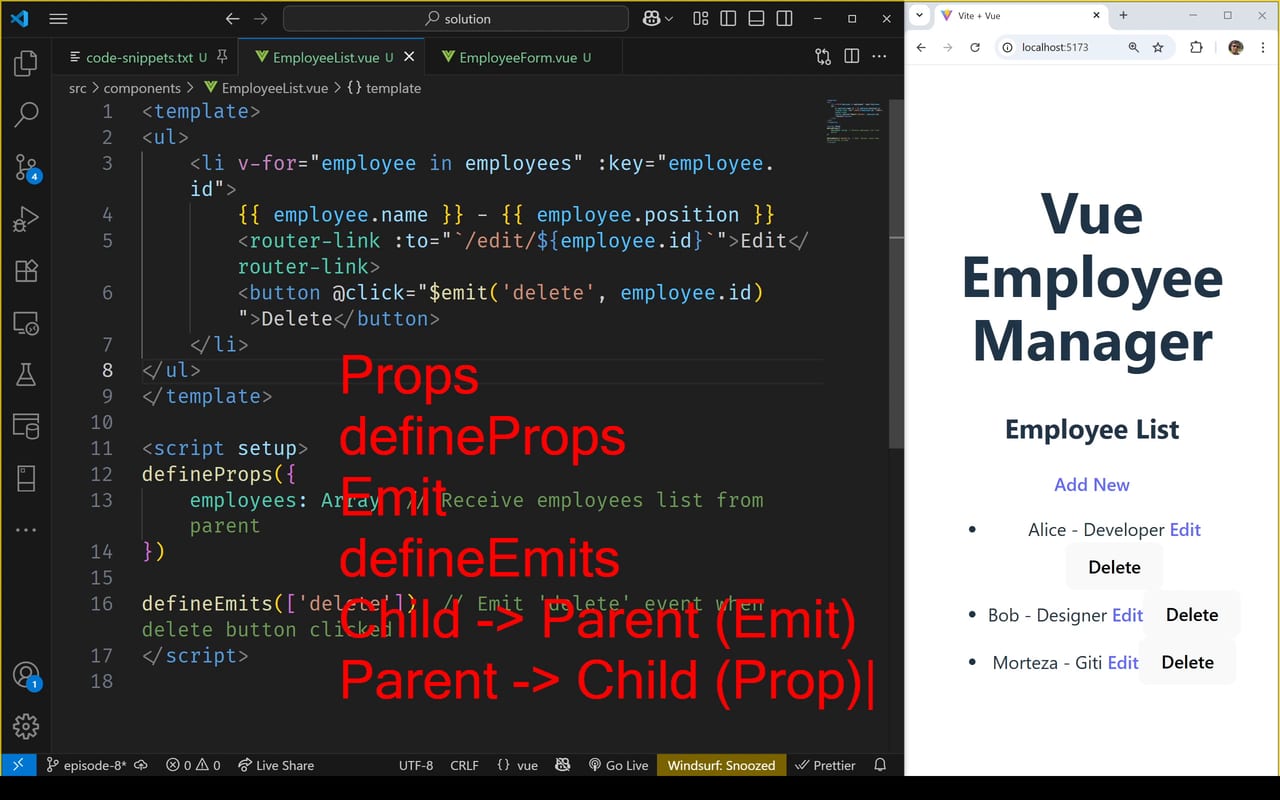Go forward in VS Code navigation history
The image size is (1280, 800).
[x=261, y=18]
